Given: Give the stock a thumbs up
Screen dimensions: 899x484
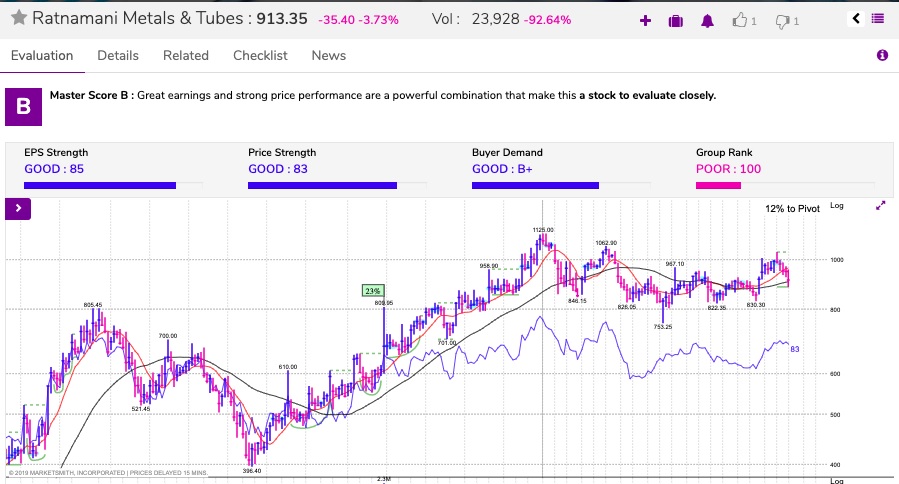Looking at the screenshot, I should coord(741,20).
